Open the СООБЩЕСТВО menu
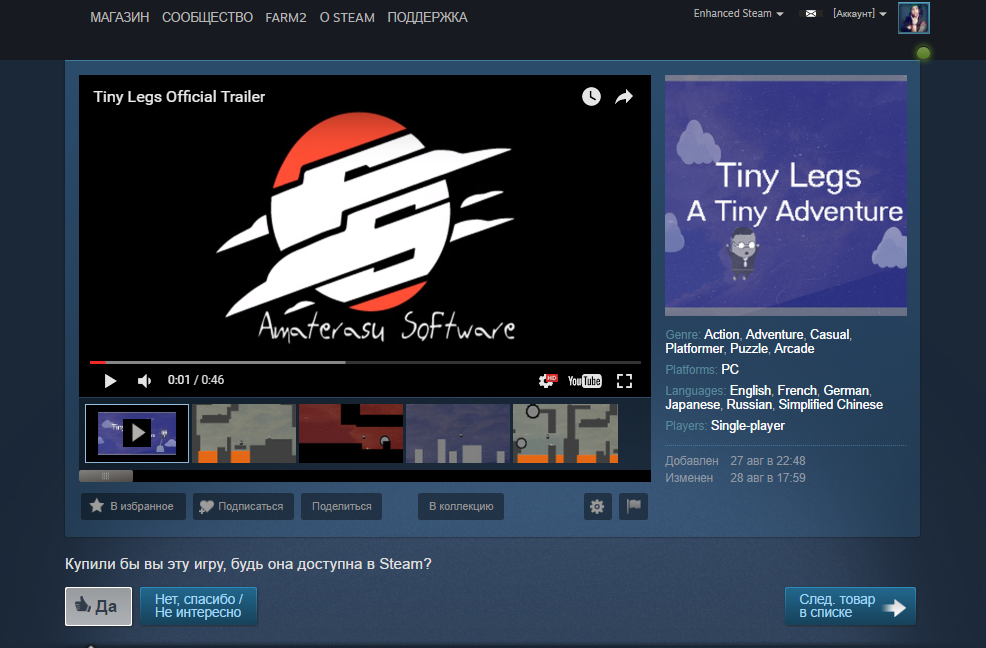The height and width of the screenshot is (648, 986). [x=207, y=18]
